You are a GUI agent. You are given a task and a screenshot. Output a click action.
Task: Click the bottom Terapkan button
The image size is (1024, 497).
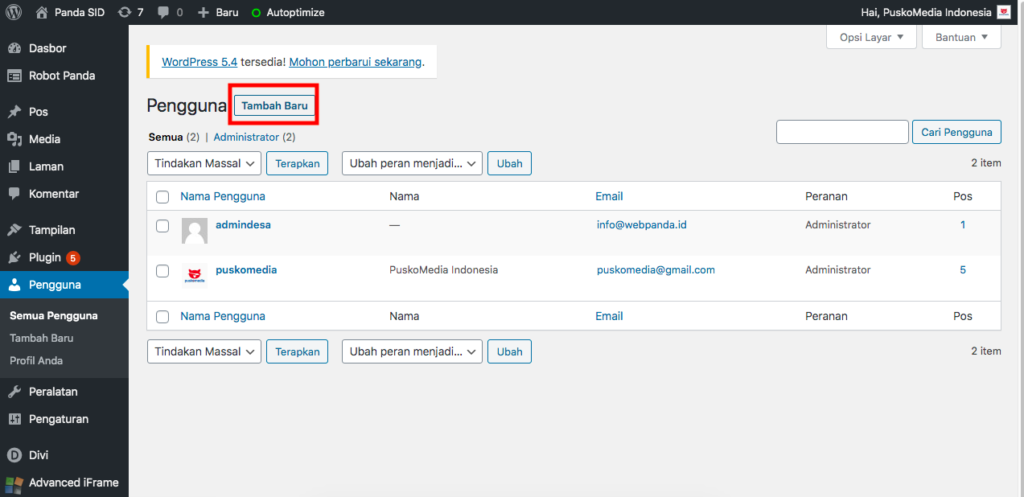(297, 351)
